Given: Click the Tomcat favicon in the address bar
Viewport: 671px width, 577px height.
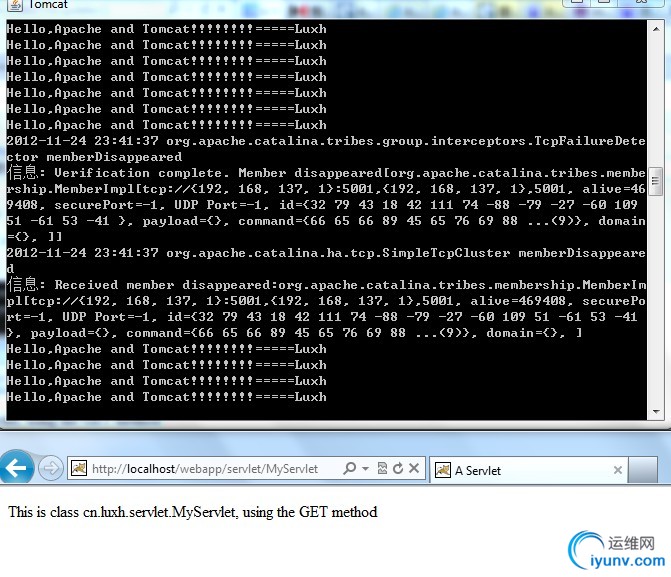Looking at the screenshot, I should [79, 468].
